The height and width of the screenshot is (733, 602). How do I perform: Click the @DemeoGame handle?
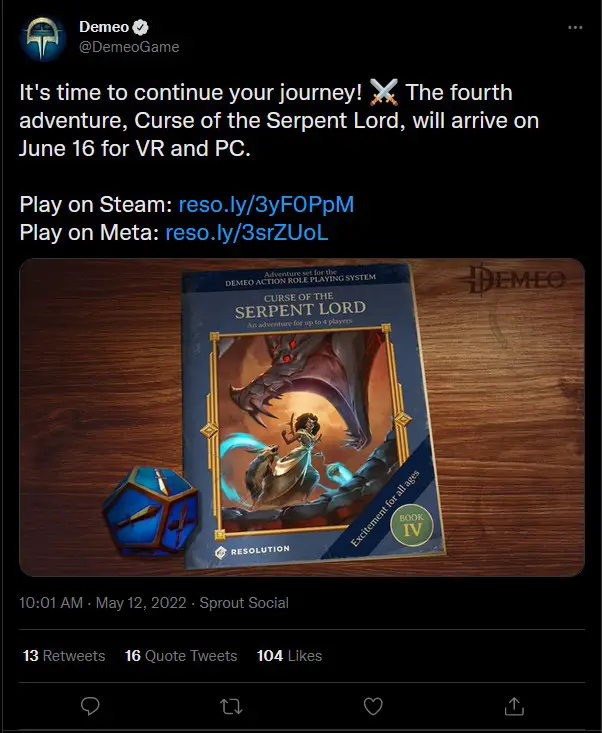click(129, 47)
